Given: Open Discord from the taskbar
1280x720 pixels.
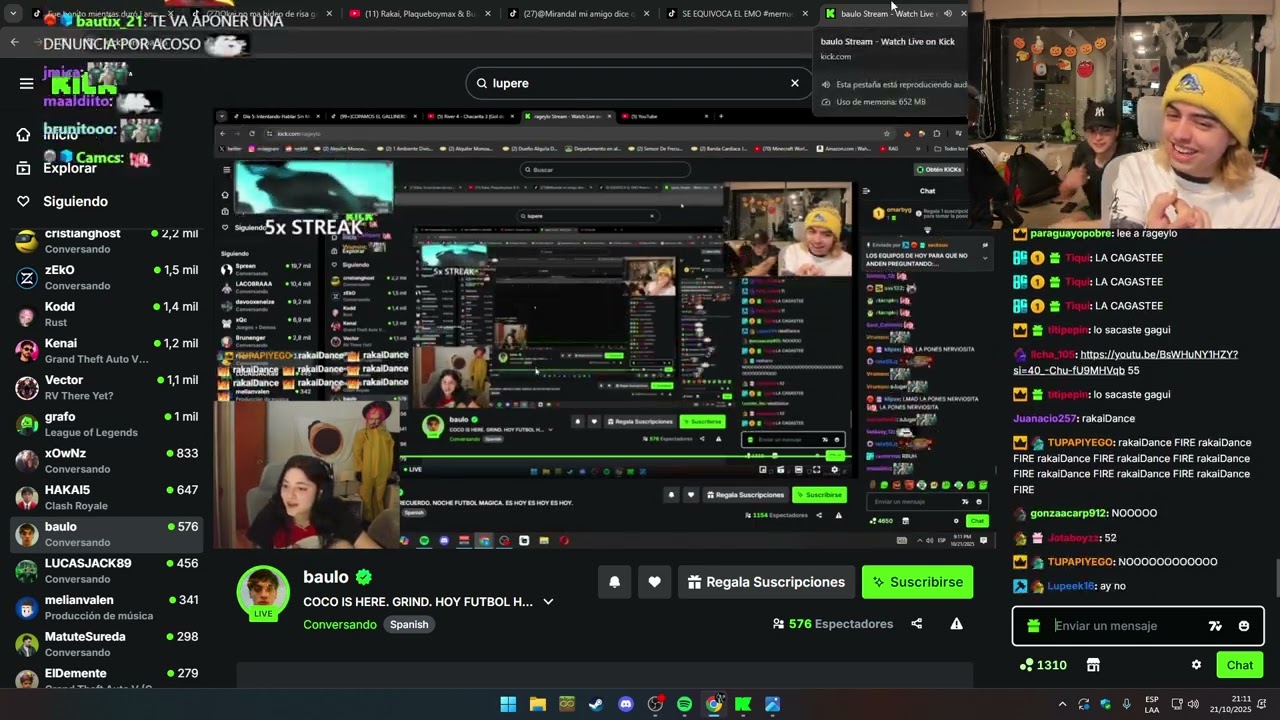Looking at the screenshot, I should pyautogui.click(x=625, y=704).
